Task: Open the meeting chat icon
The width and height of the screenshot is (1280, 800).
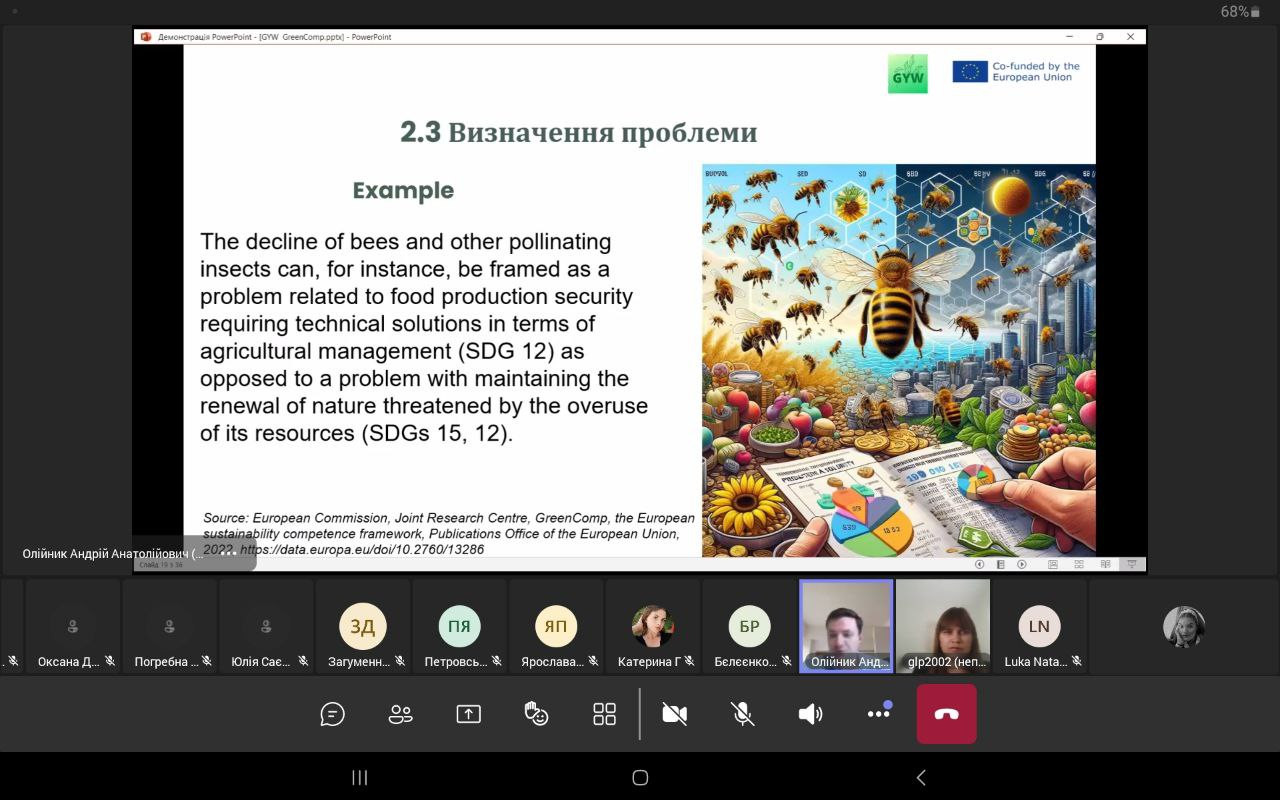Action: 332,714
